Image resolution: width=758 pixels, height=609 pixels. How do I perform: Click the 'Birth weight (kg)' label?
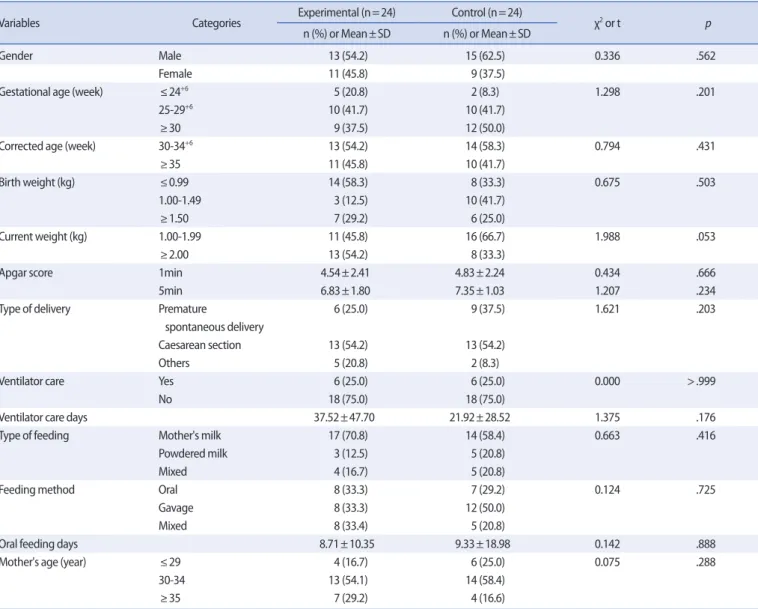coord(37,182)
